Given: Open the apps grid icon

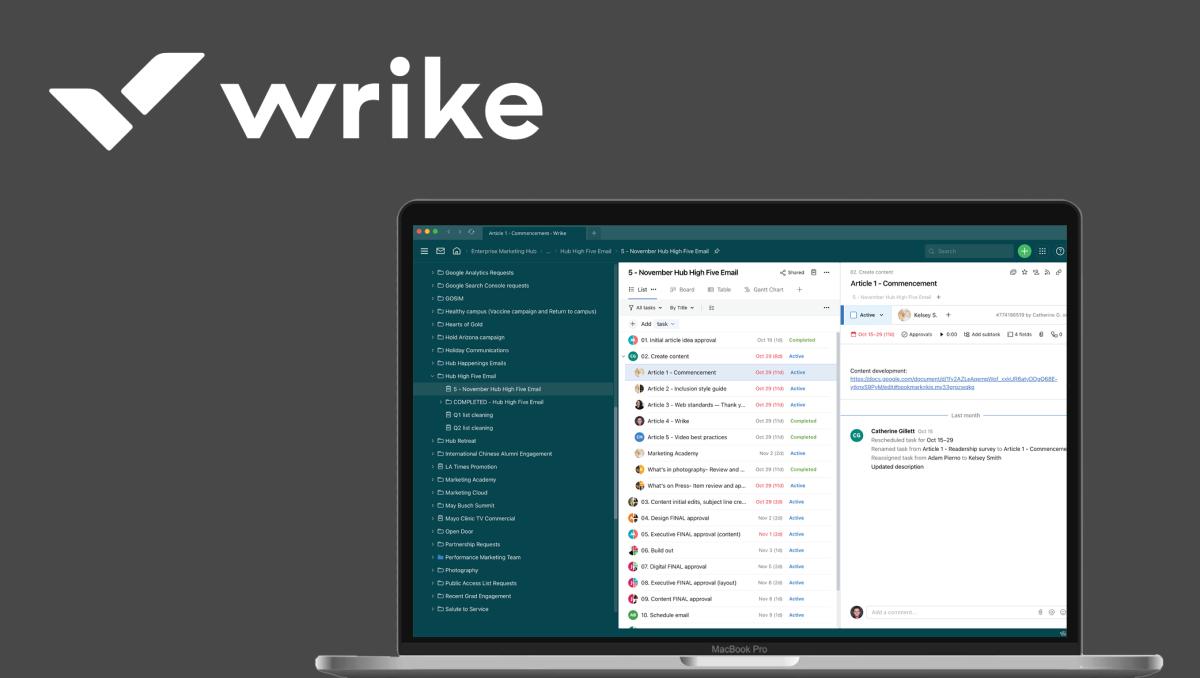Looking at the screenshot, I should pyautogui.click(x=1043, y=251).
